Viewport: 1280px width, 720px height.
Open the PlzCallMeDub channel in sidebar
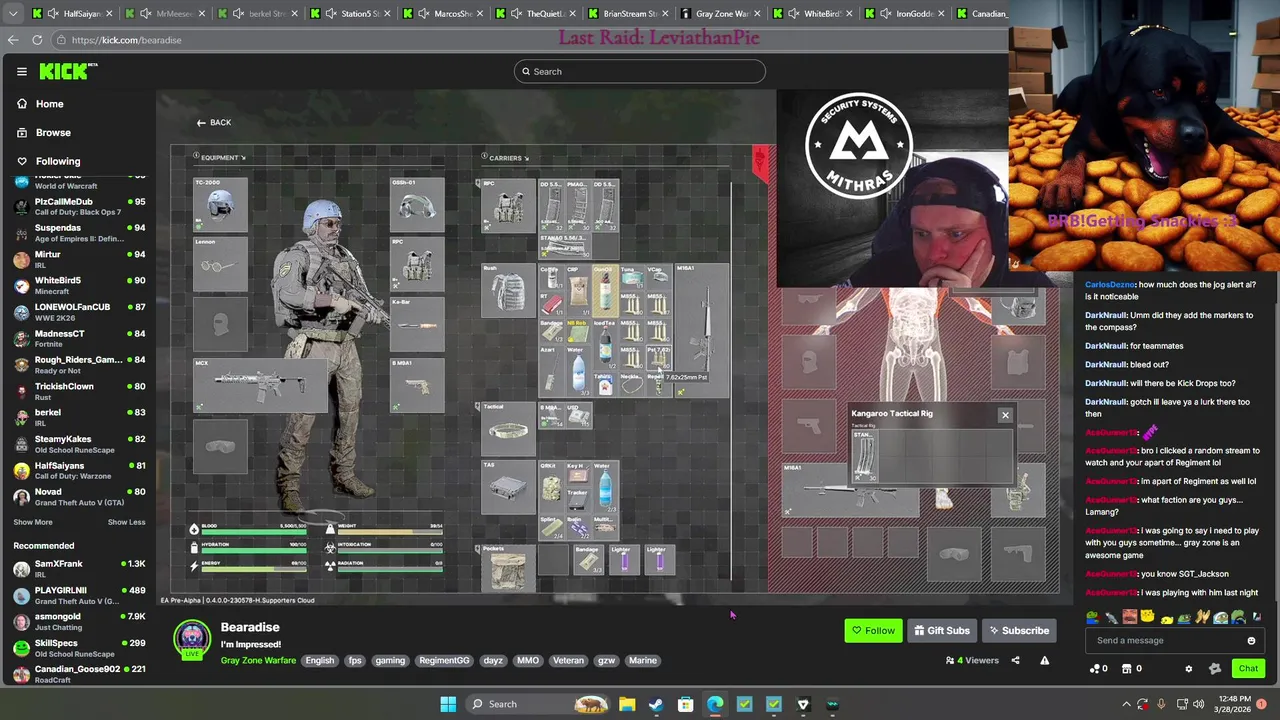pos(80,206)
